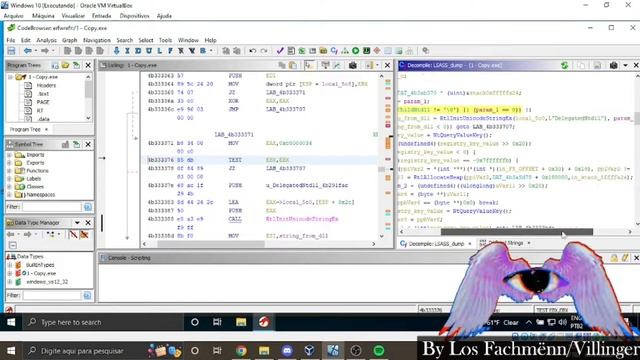Click the TEST EBX,EBX instruction line
The image size is (640, 360).
tap(261, 160)
